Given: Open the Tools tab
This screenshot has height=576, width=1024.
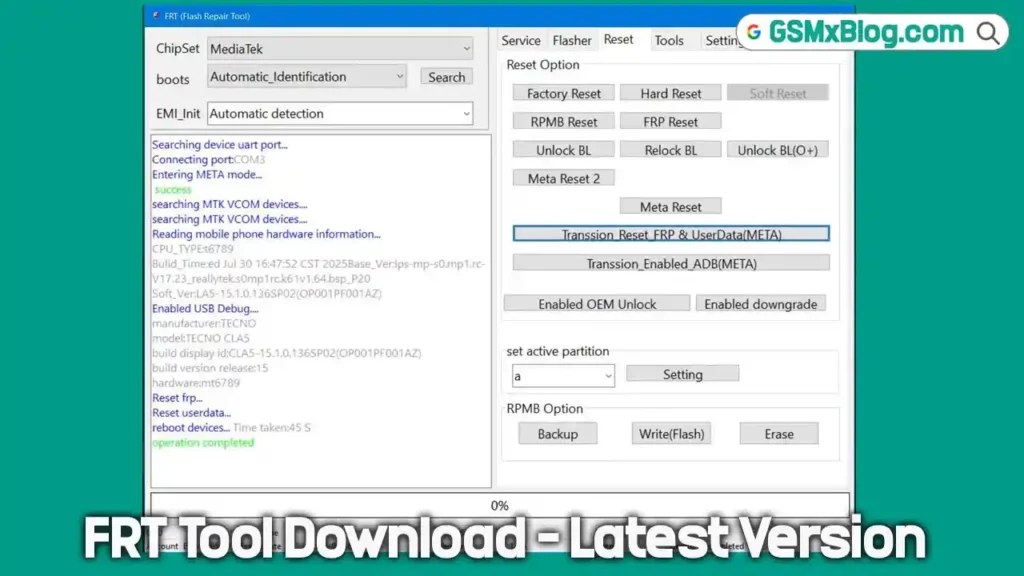Looking at the screenshot, I should (672, 40).
